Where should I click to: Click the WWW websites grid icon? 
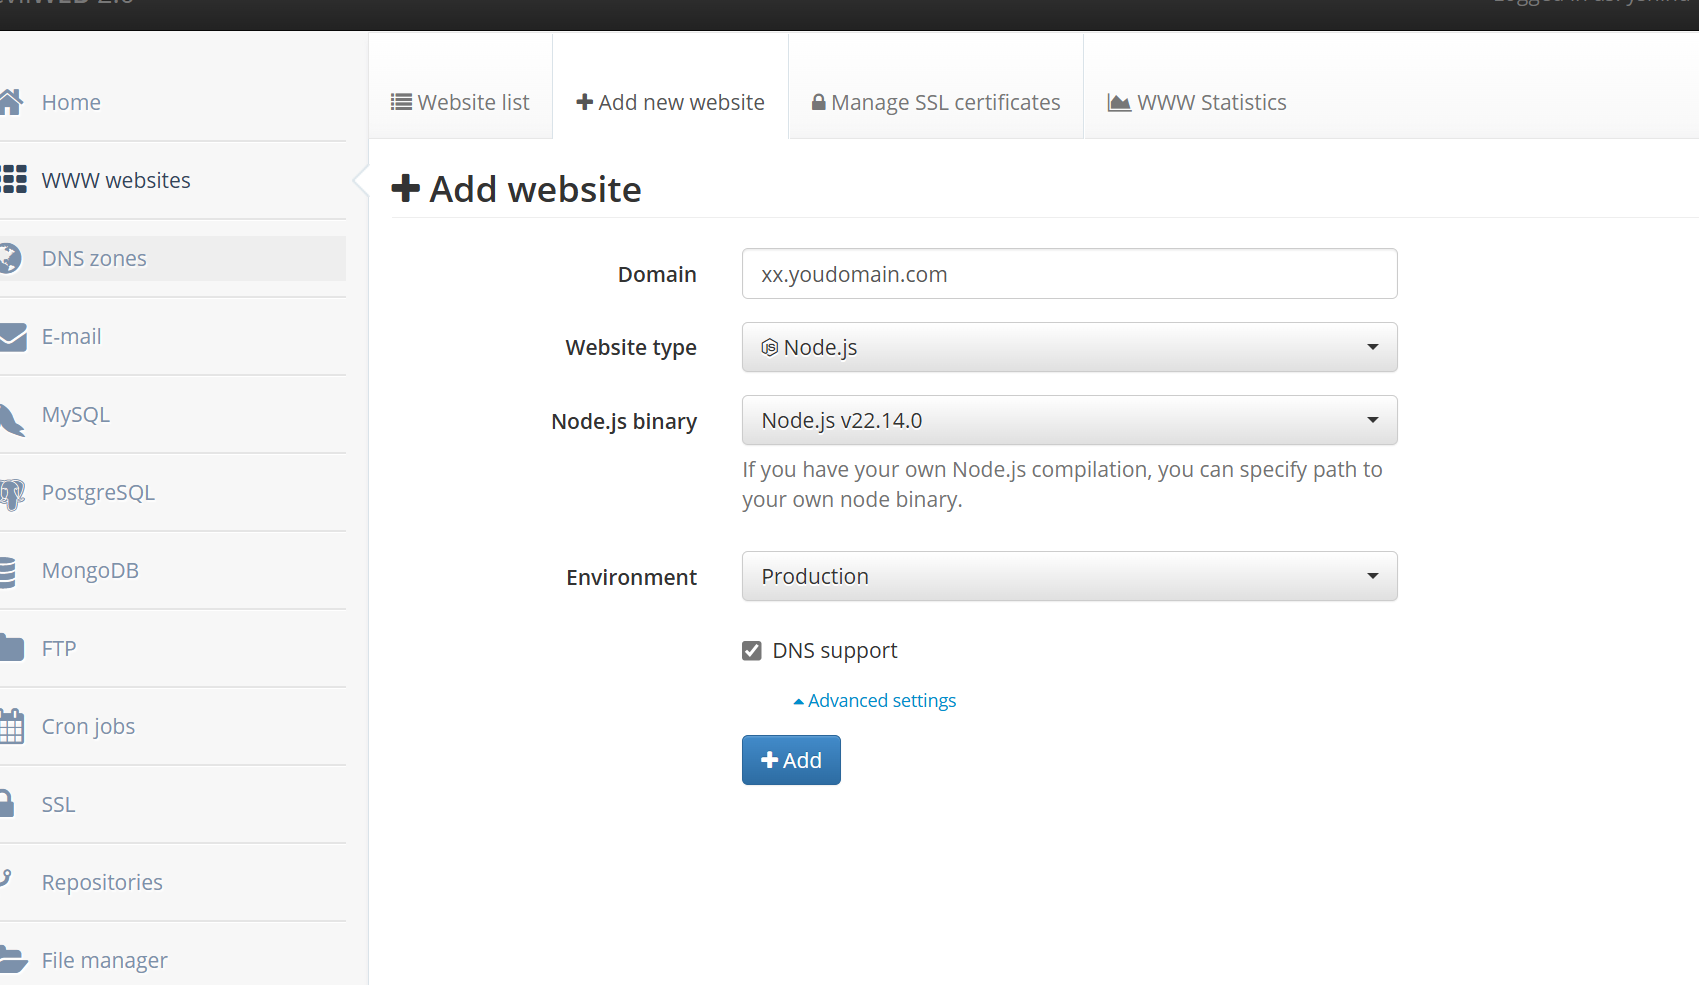(14, 180)
